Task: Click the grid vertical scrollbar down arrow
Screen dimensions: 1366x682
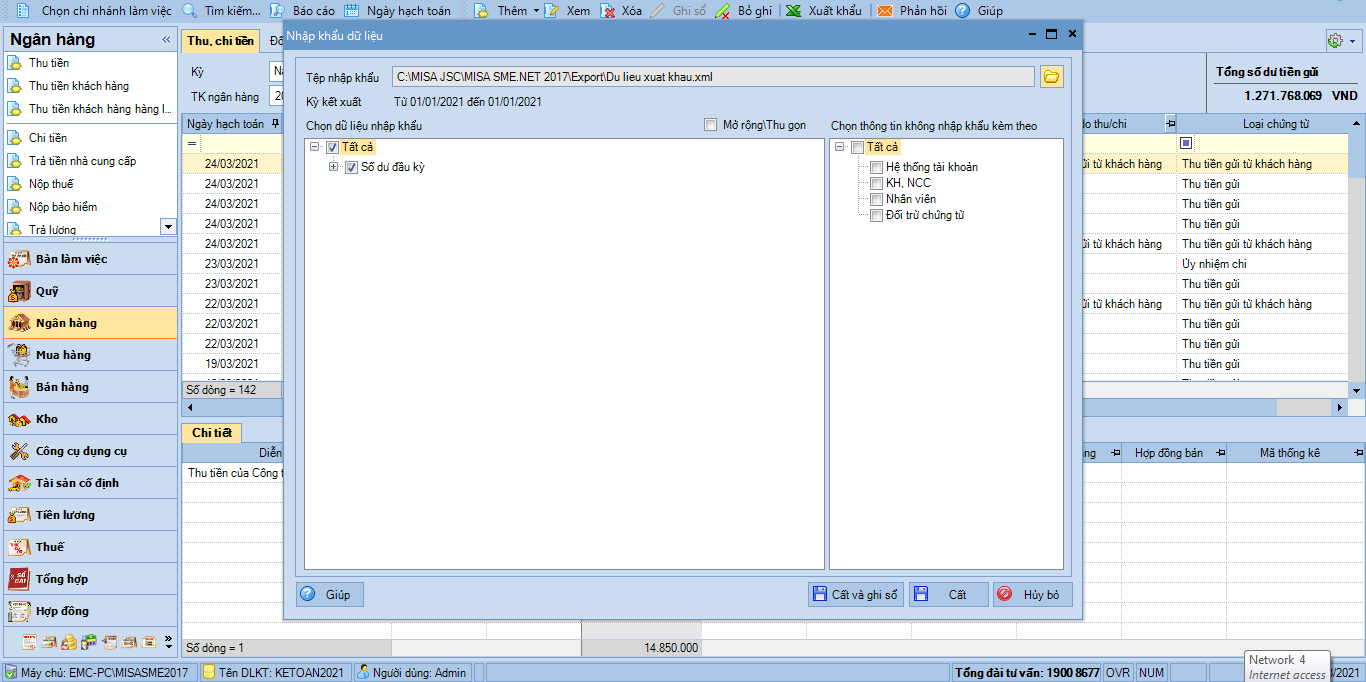Action: point(1356,390)
